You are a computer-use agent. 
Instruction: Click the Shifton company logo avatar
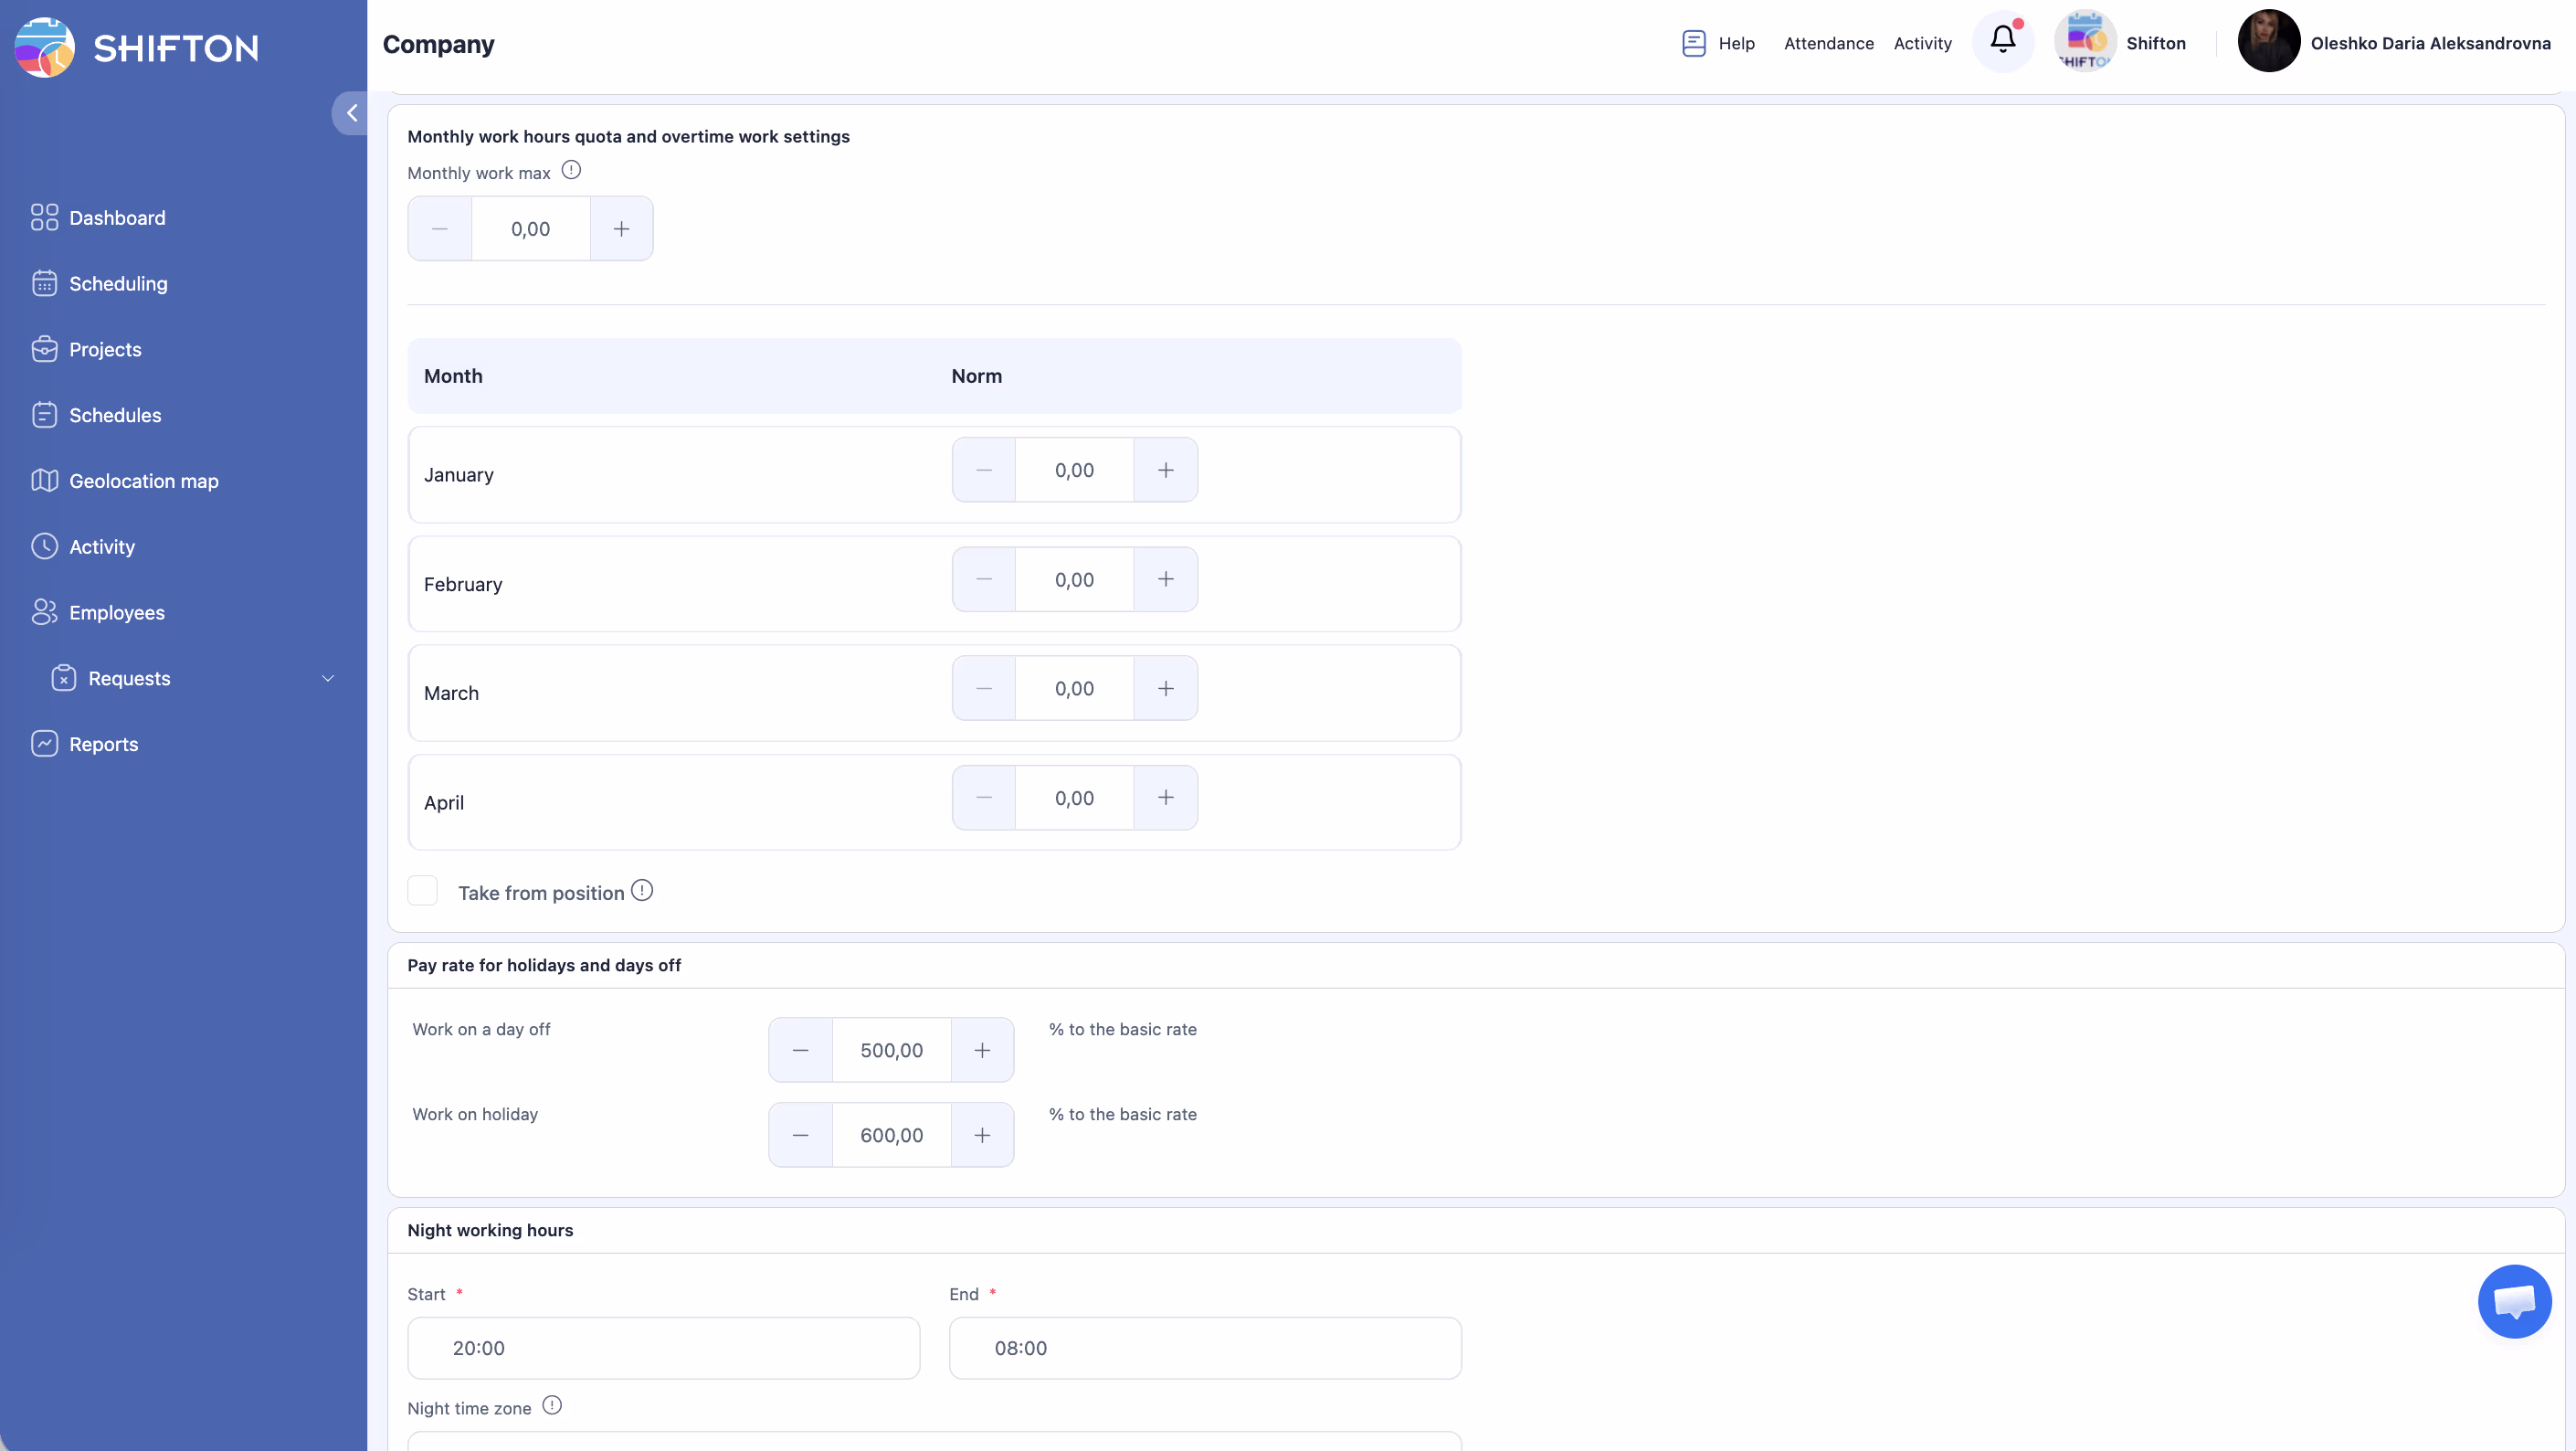click(2084, 42)
